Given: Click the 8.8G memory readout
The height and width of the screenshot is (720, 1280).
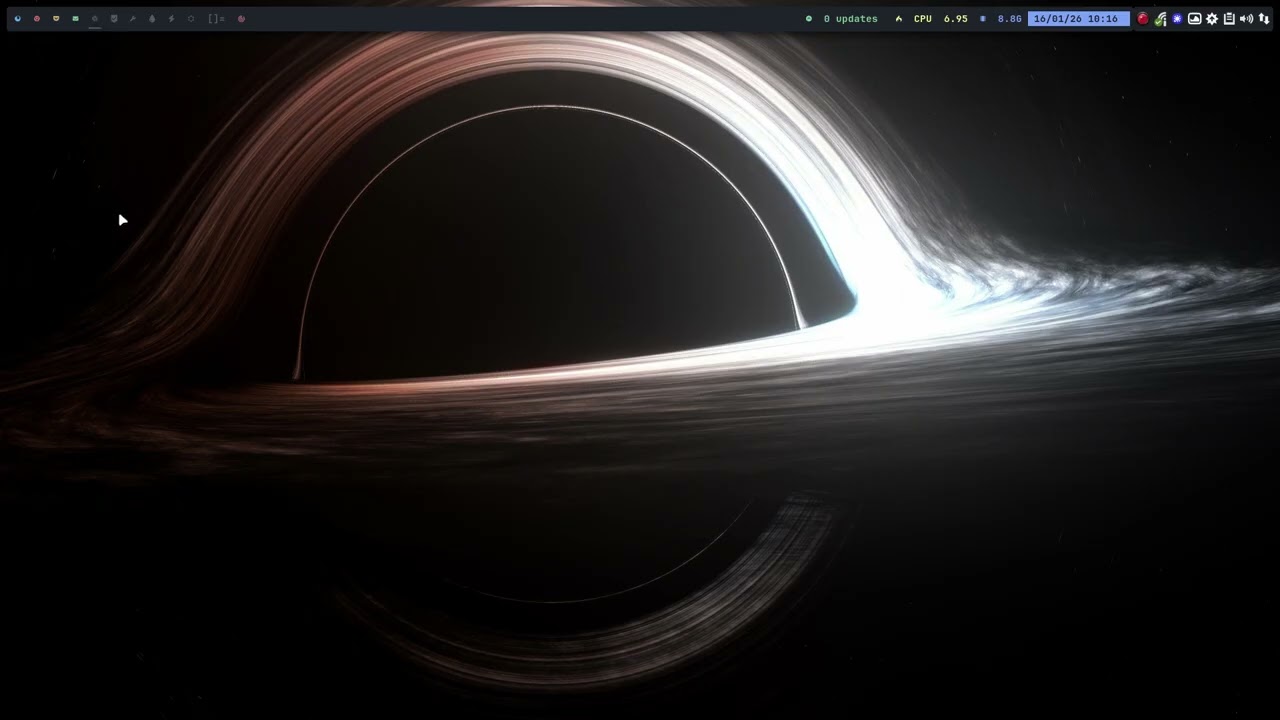Looking at the screenshot, I should (x=1009, y=19).
